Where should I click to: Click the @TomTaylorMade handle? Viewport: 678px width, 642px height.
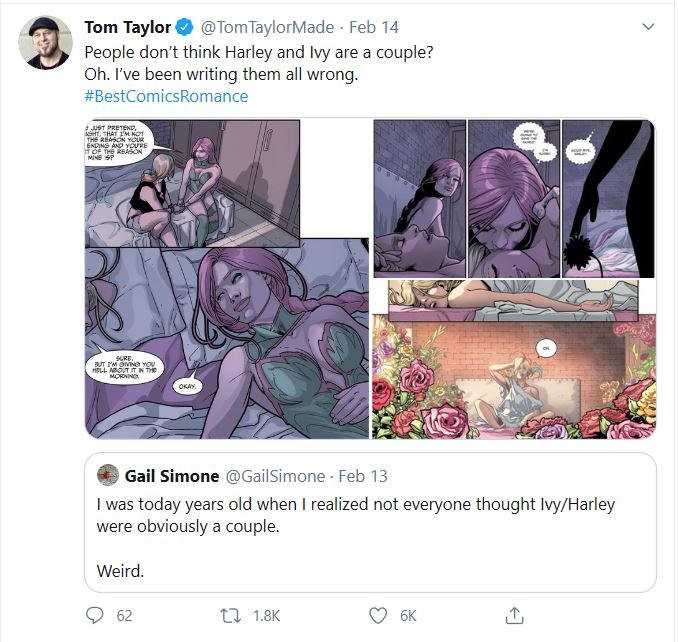269,26
